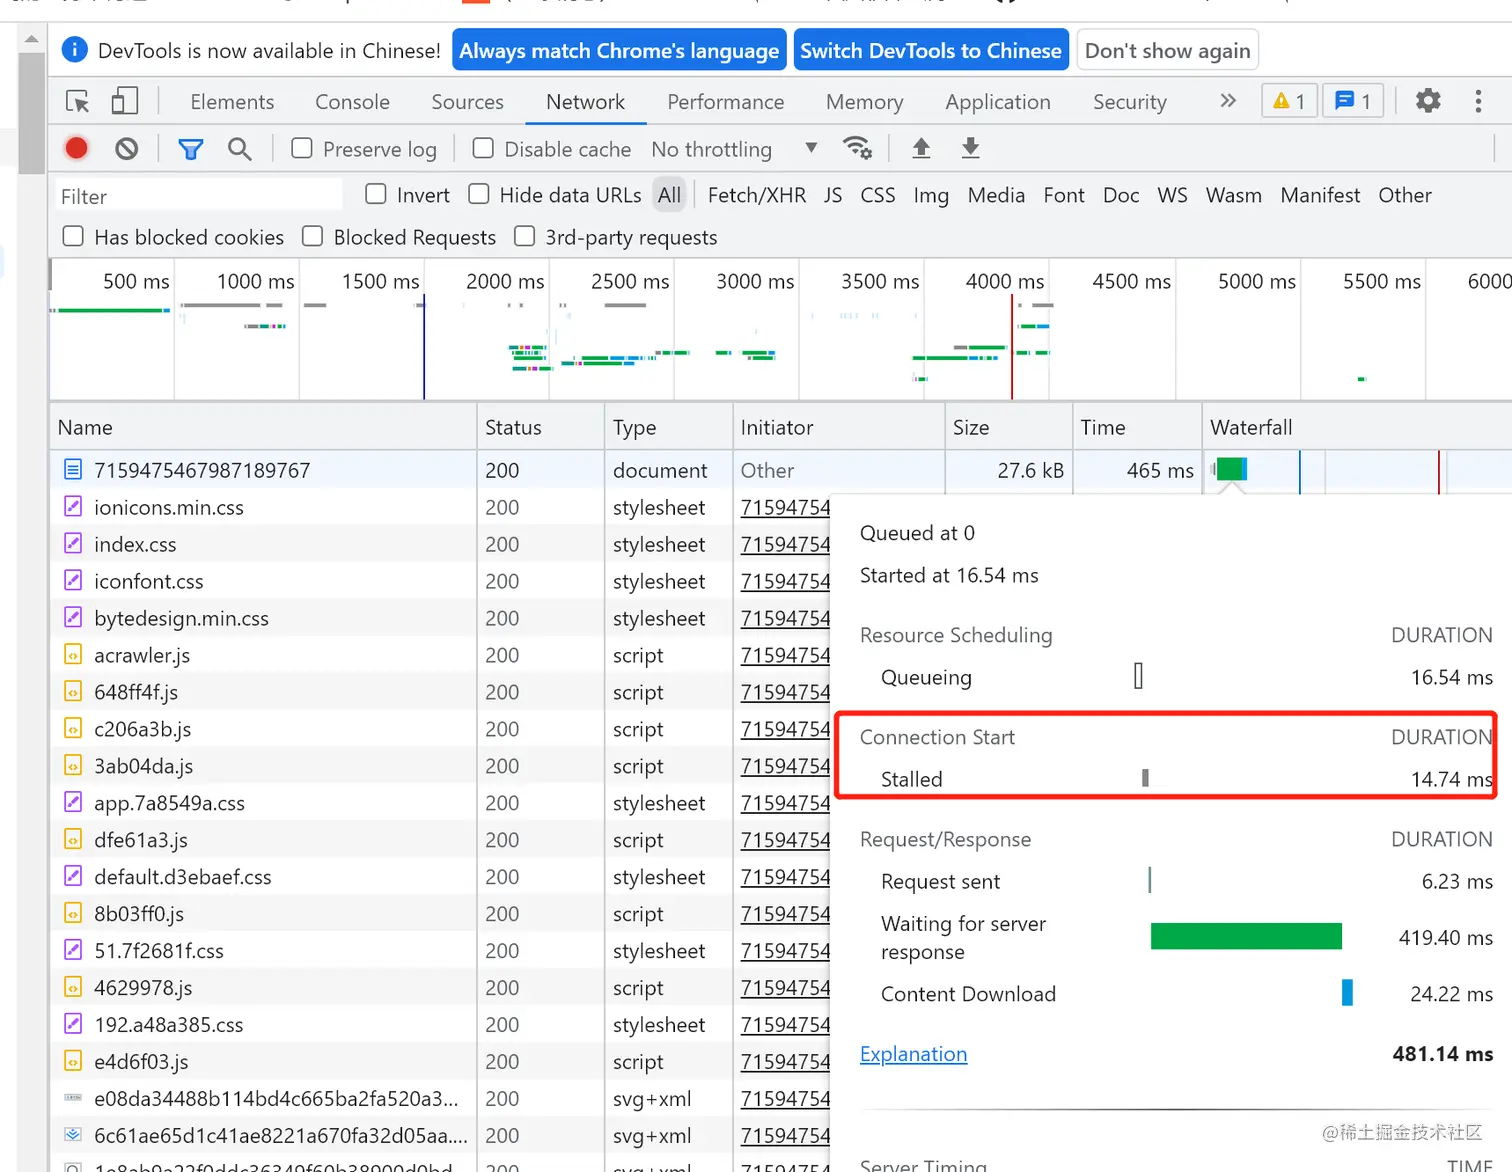Filter requests by Img type
The height and width of the screenshot is (1172, 1512).
click(931, 195)
